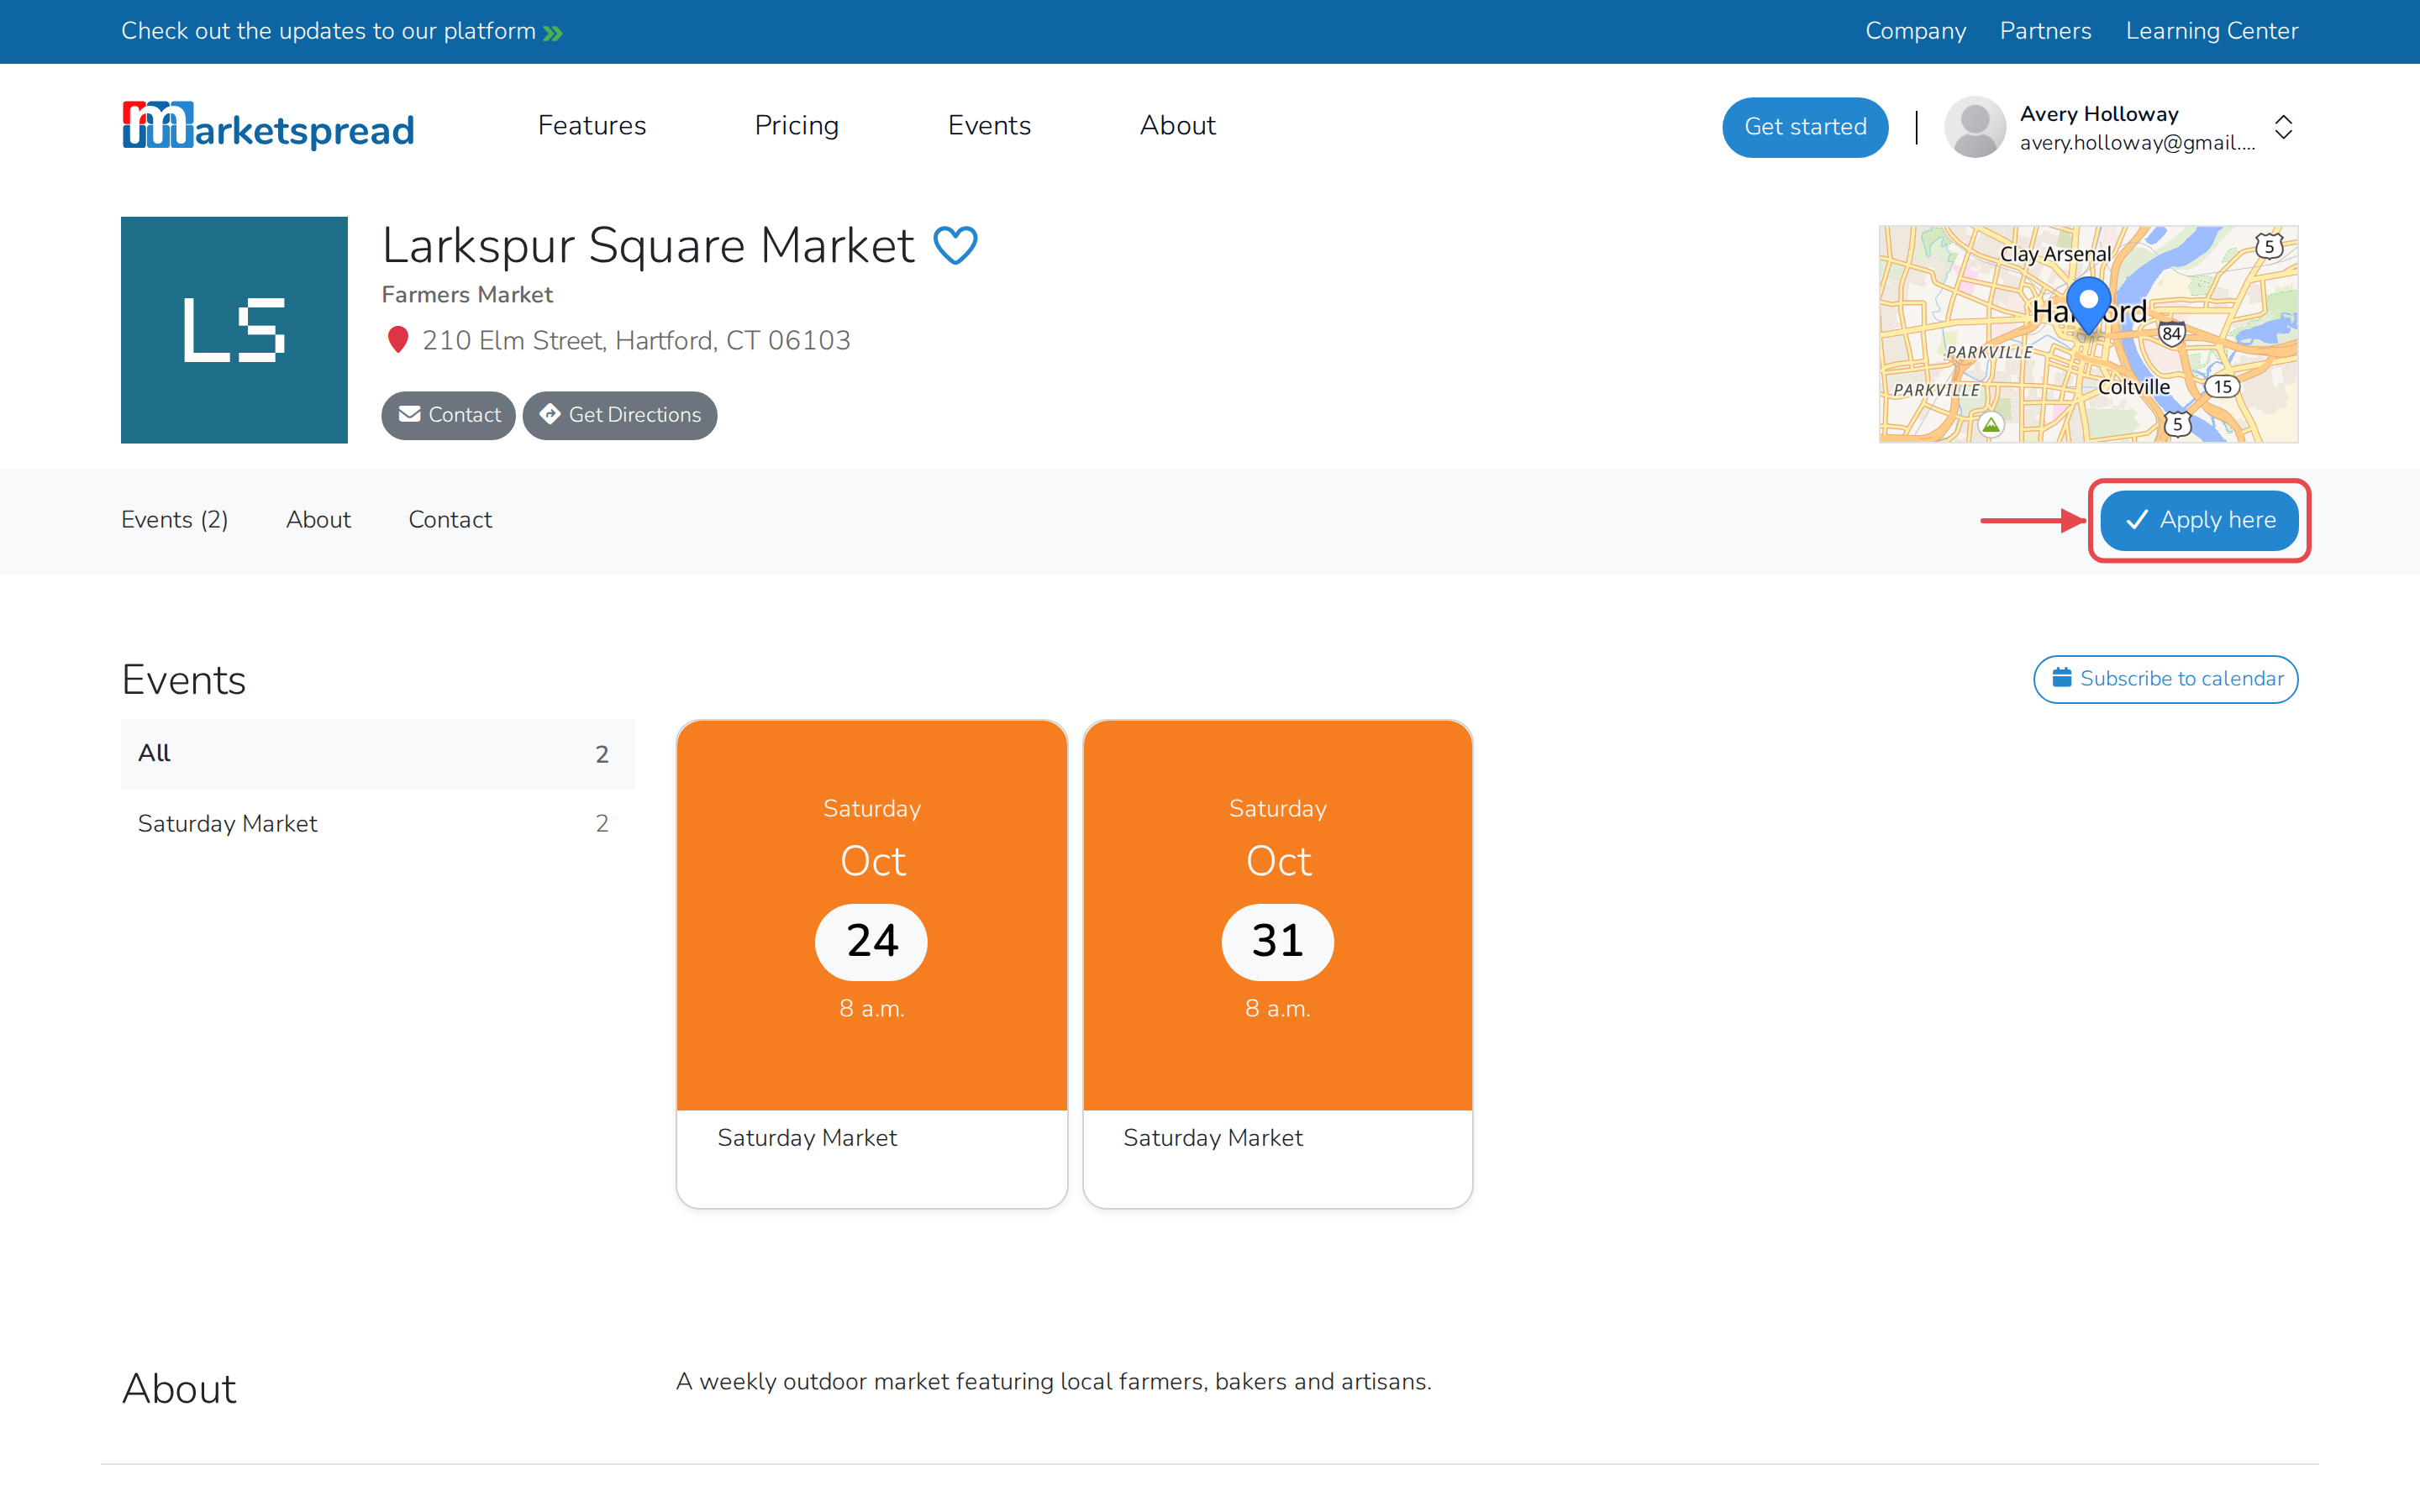Subscribe to calendar

tap(2166, 679)
